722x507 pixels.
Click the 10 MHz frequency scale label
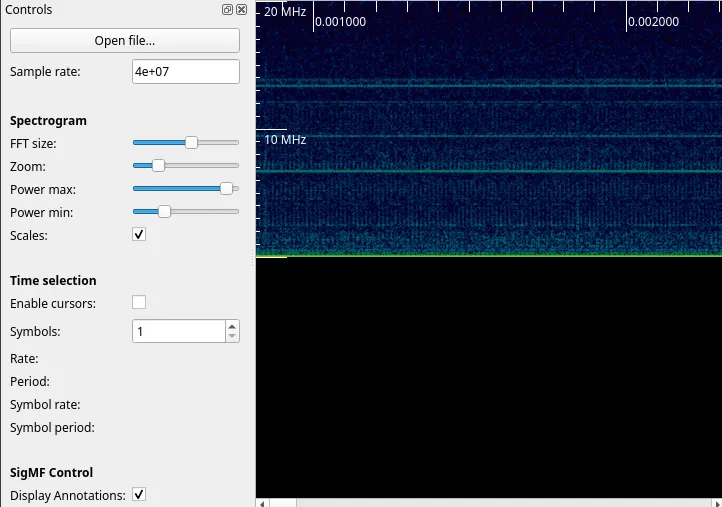(x=285, y=140)
